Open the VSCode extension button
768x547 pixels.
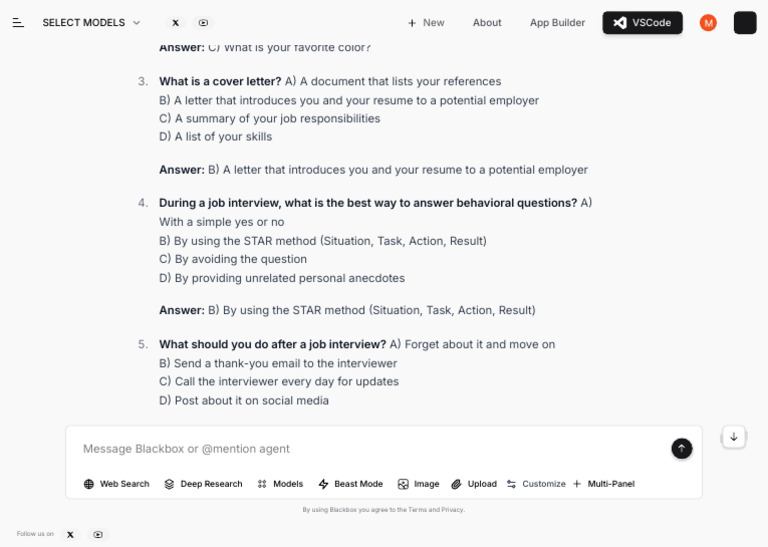click(x=642, y=23)
